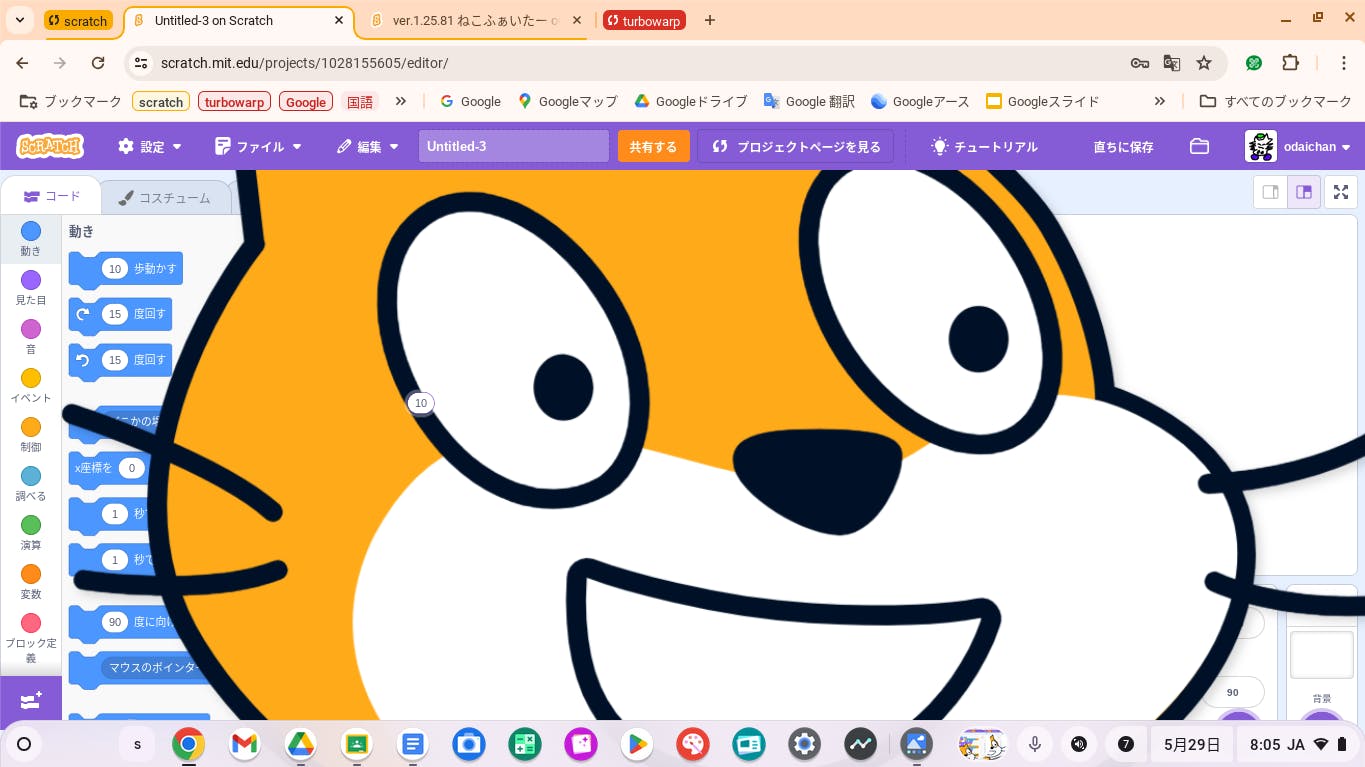Image resolution: width=1365 pixels, height=767 pixels.
Task: Click the clockwise rotate 15 degrees block
Action: [x=120, y=314]
